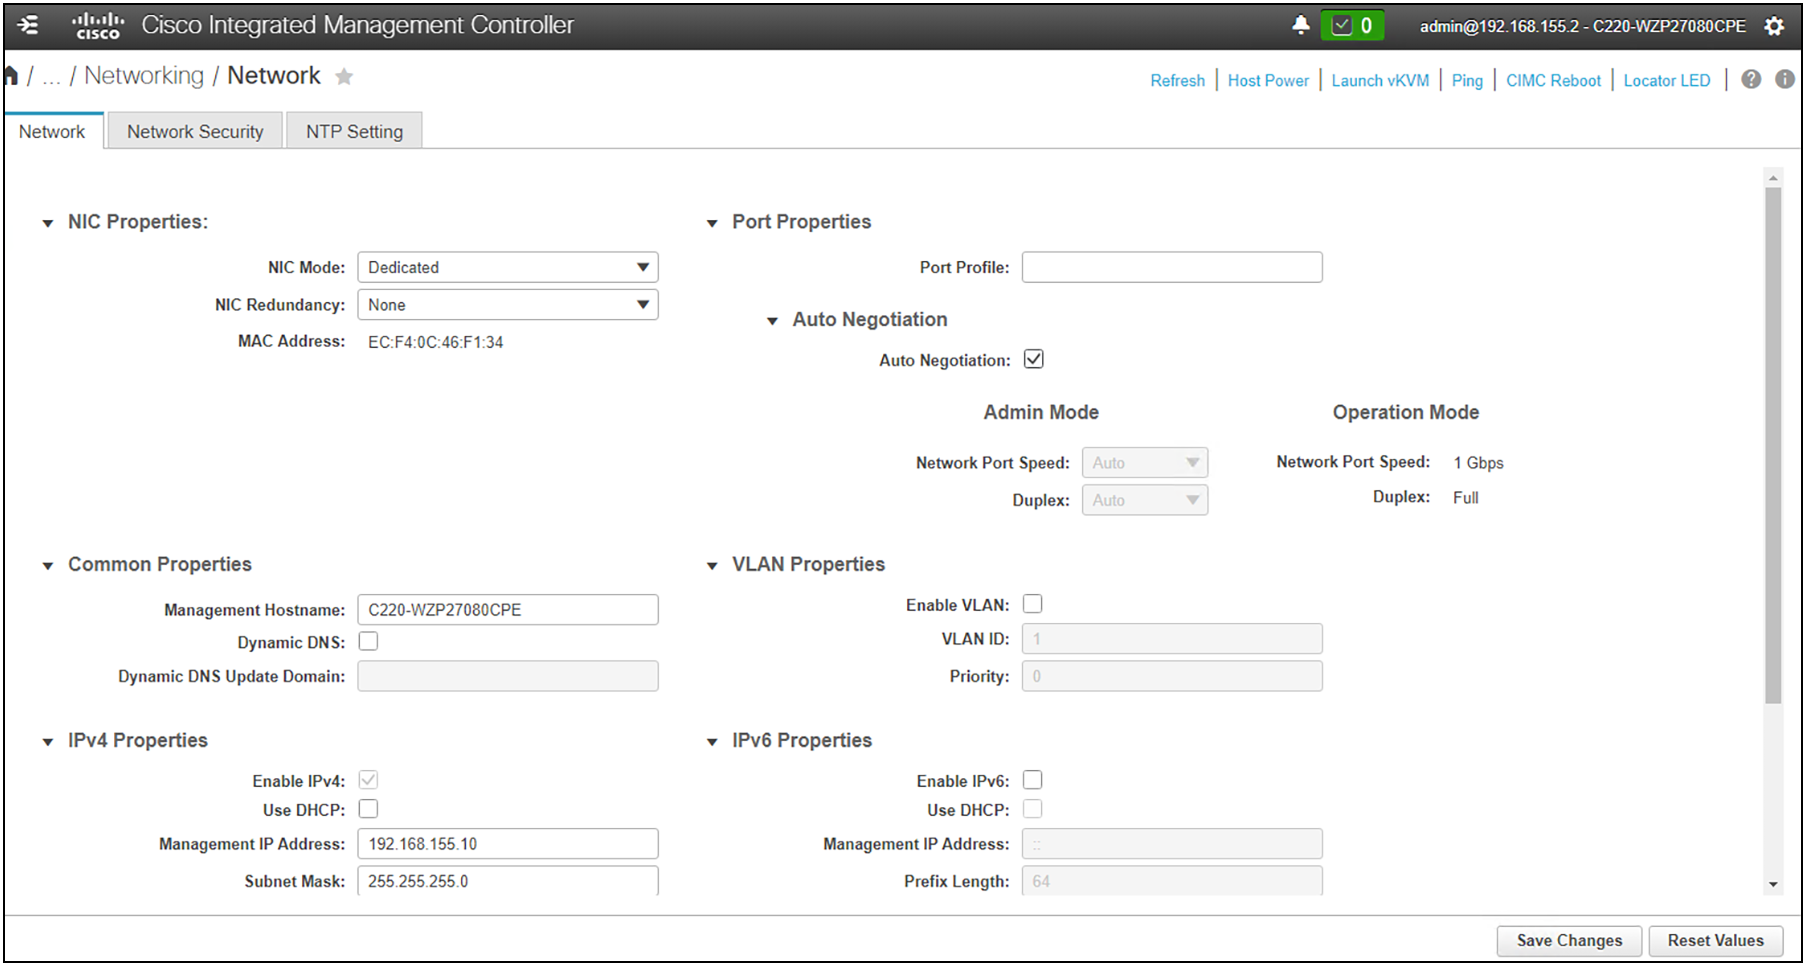Click the Port Profile input field
This screenshot has width=1806, height=966.
coord(1172,267)
